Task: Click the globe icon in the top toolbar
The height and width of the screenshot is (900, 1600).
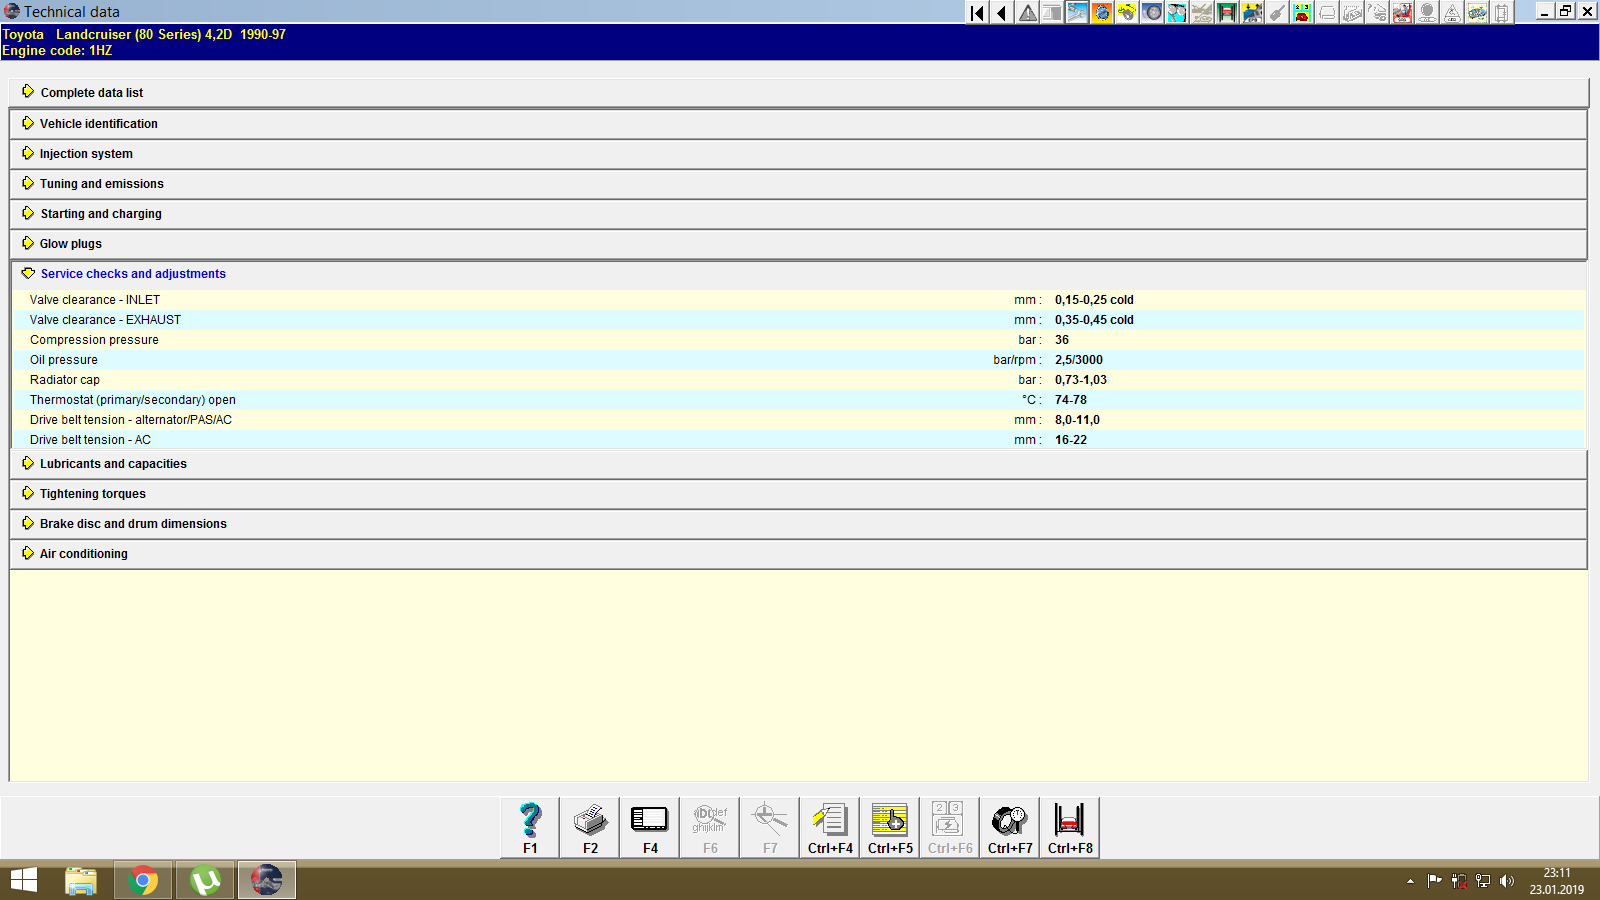Action: click(1102, 12)
